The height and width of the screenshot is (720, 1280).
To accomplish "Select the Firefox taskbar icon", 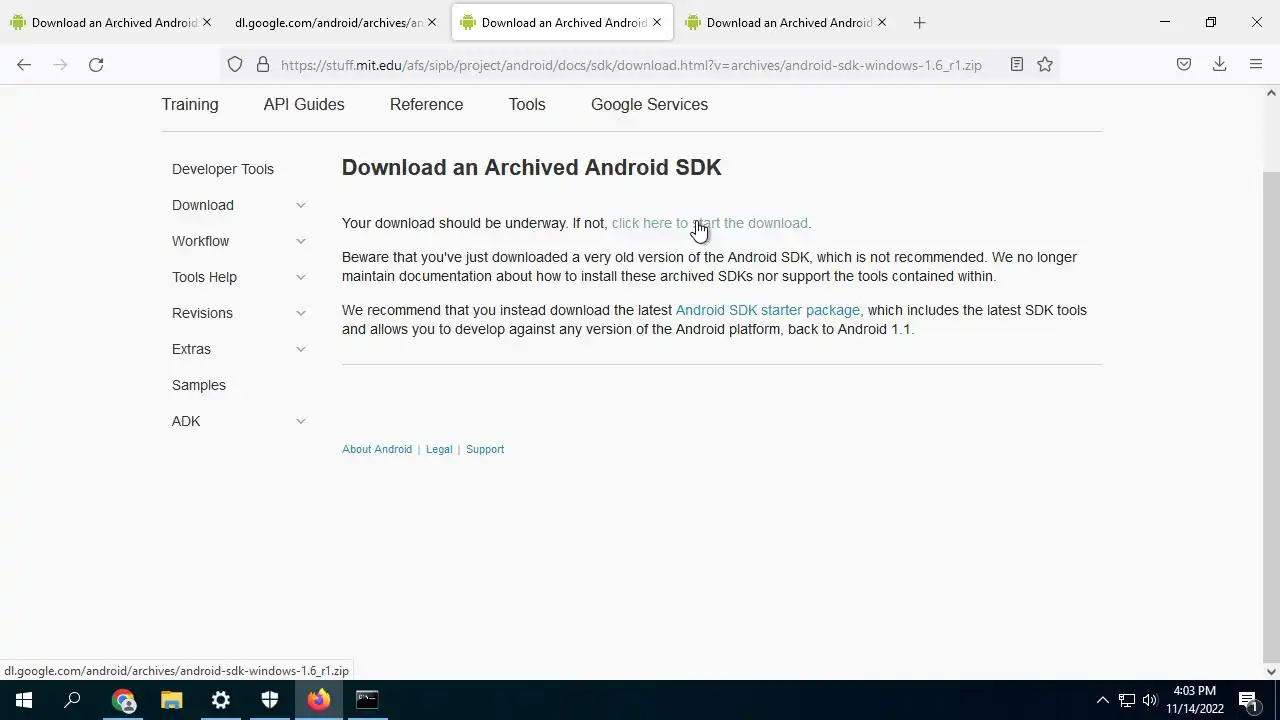I will click(319, 700).
